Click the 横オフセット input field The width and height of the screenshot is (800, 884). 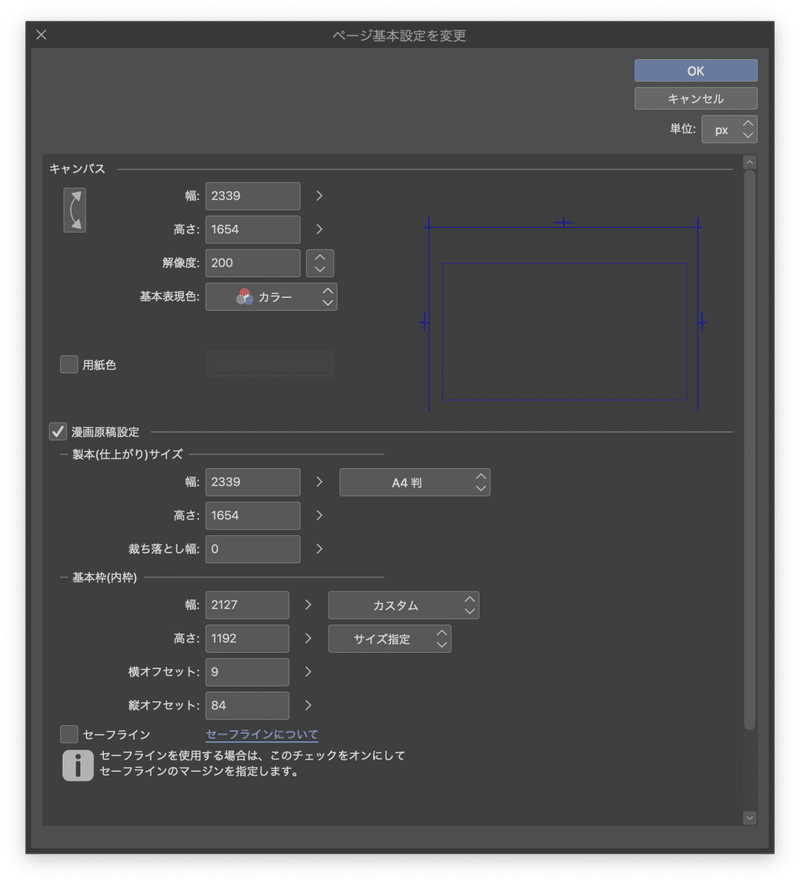[246, 672]
